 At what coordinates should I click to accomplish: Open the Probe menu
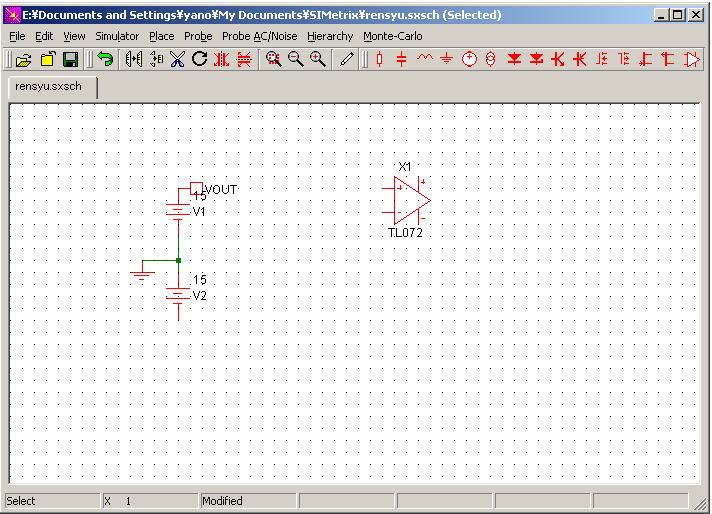pyautogui.click(x=198, y=36)
